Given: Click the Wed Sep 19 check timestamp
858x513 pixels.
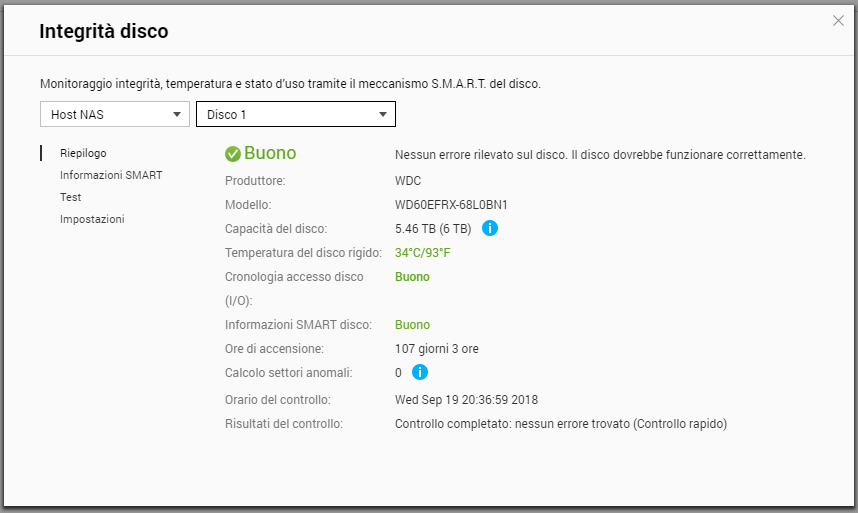Looking at the screenshot, I should point(467,400).
